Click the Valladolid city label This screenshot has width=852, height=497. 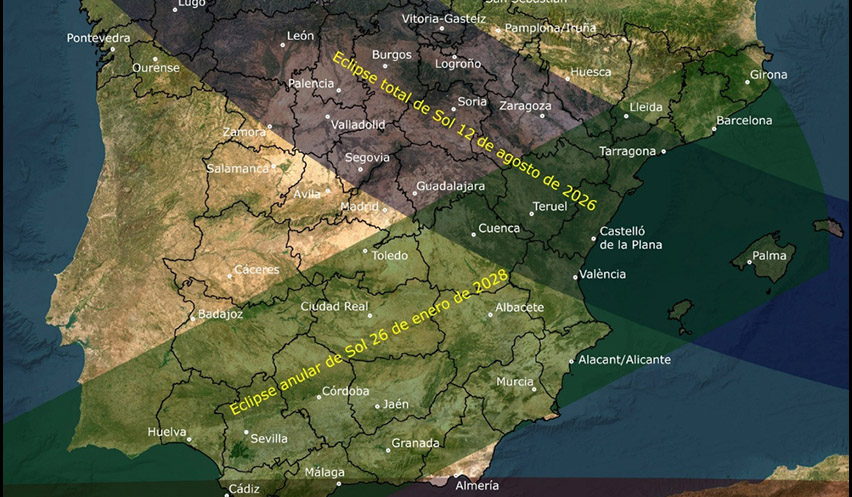(358, 125)
